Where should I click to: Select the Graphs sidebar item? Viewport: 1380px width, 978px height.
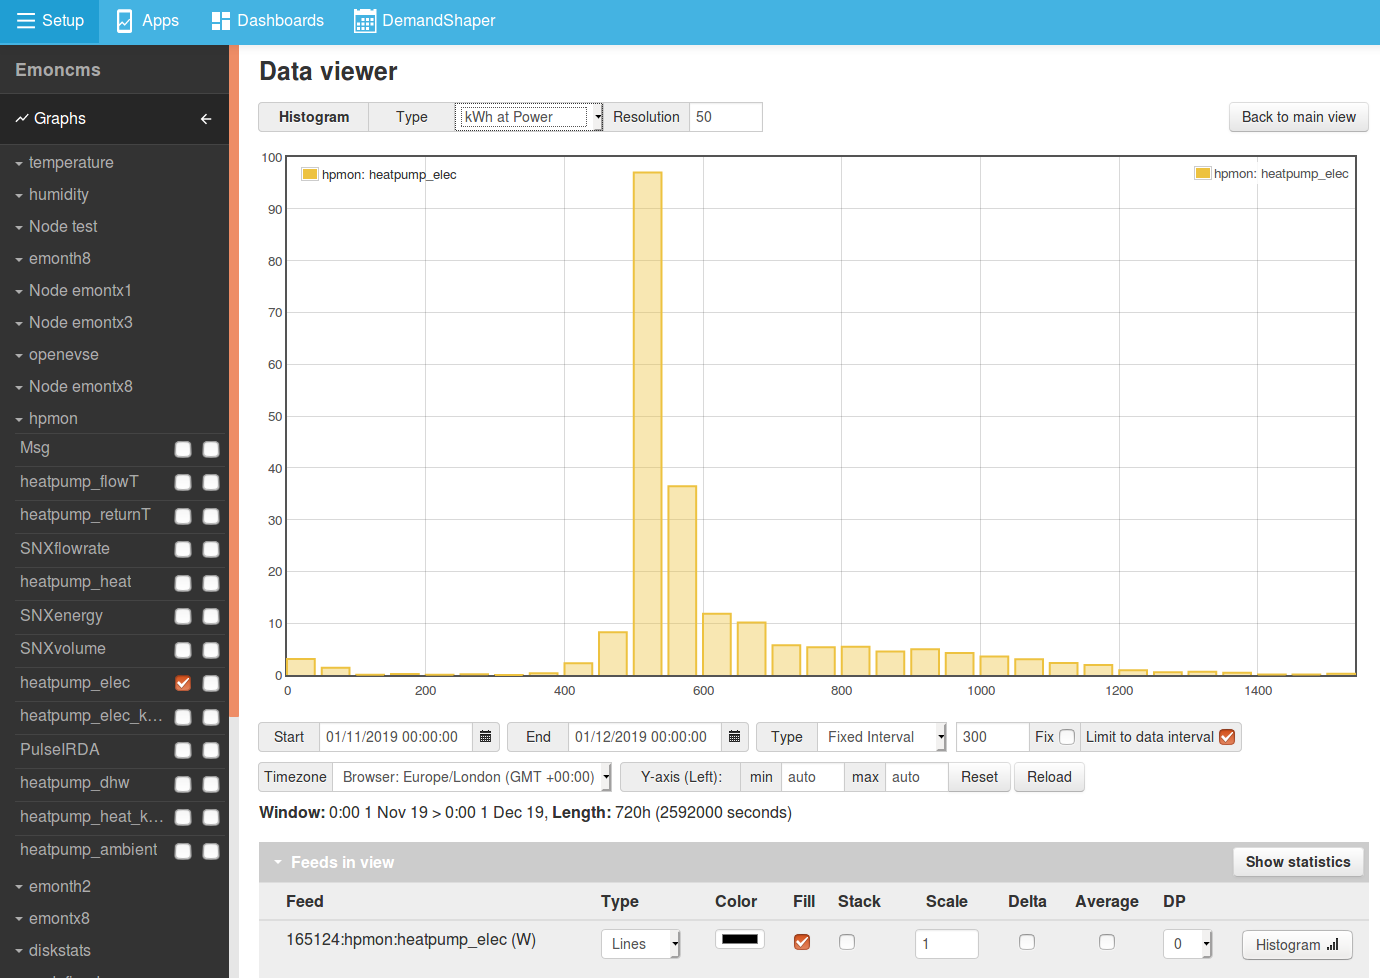point(114,119)
